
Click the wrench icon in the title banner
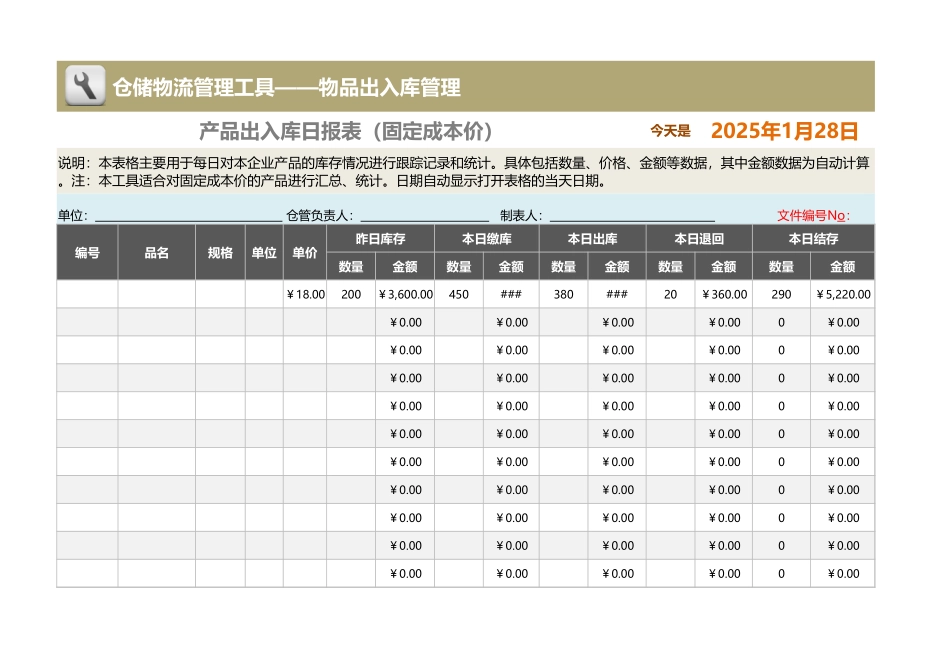[85, 85]
